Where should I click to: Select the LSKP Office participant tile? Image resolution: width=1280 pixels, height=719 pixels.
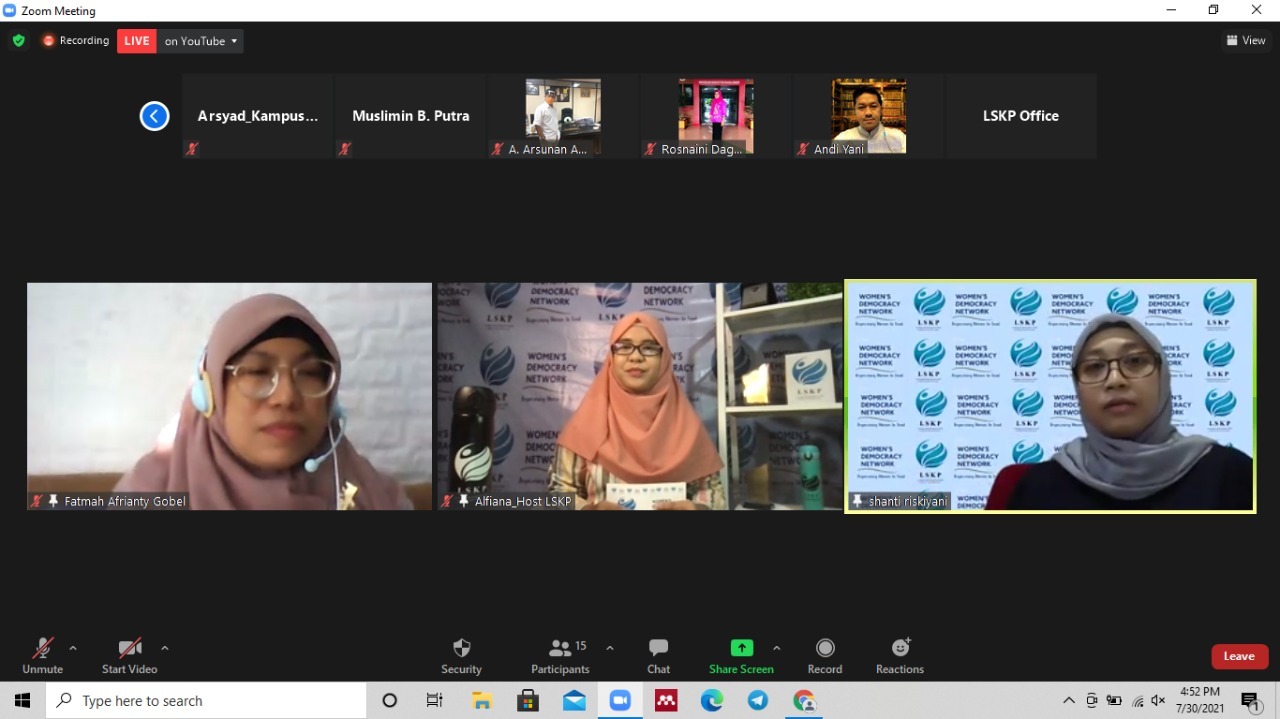coord(1021,116)
